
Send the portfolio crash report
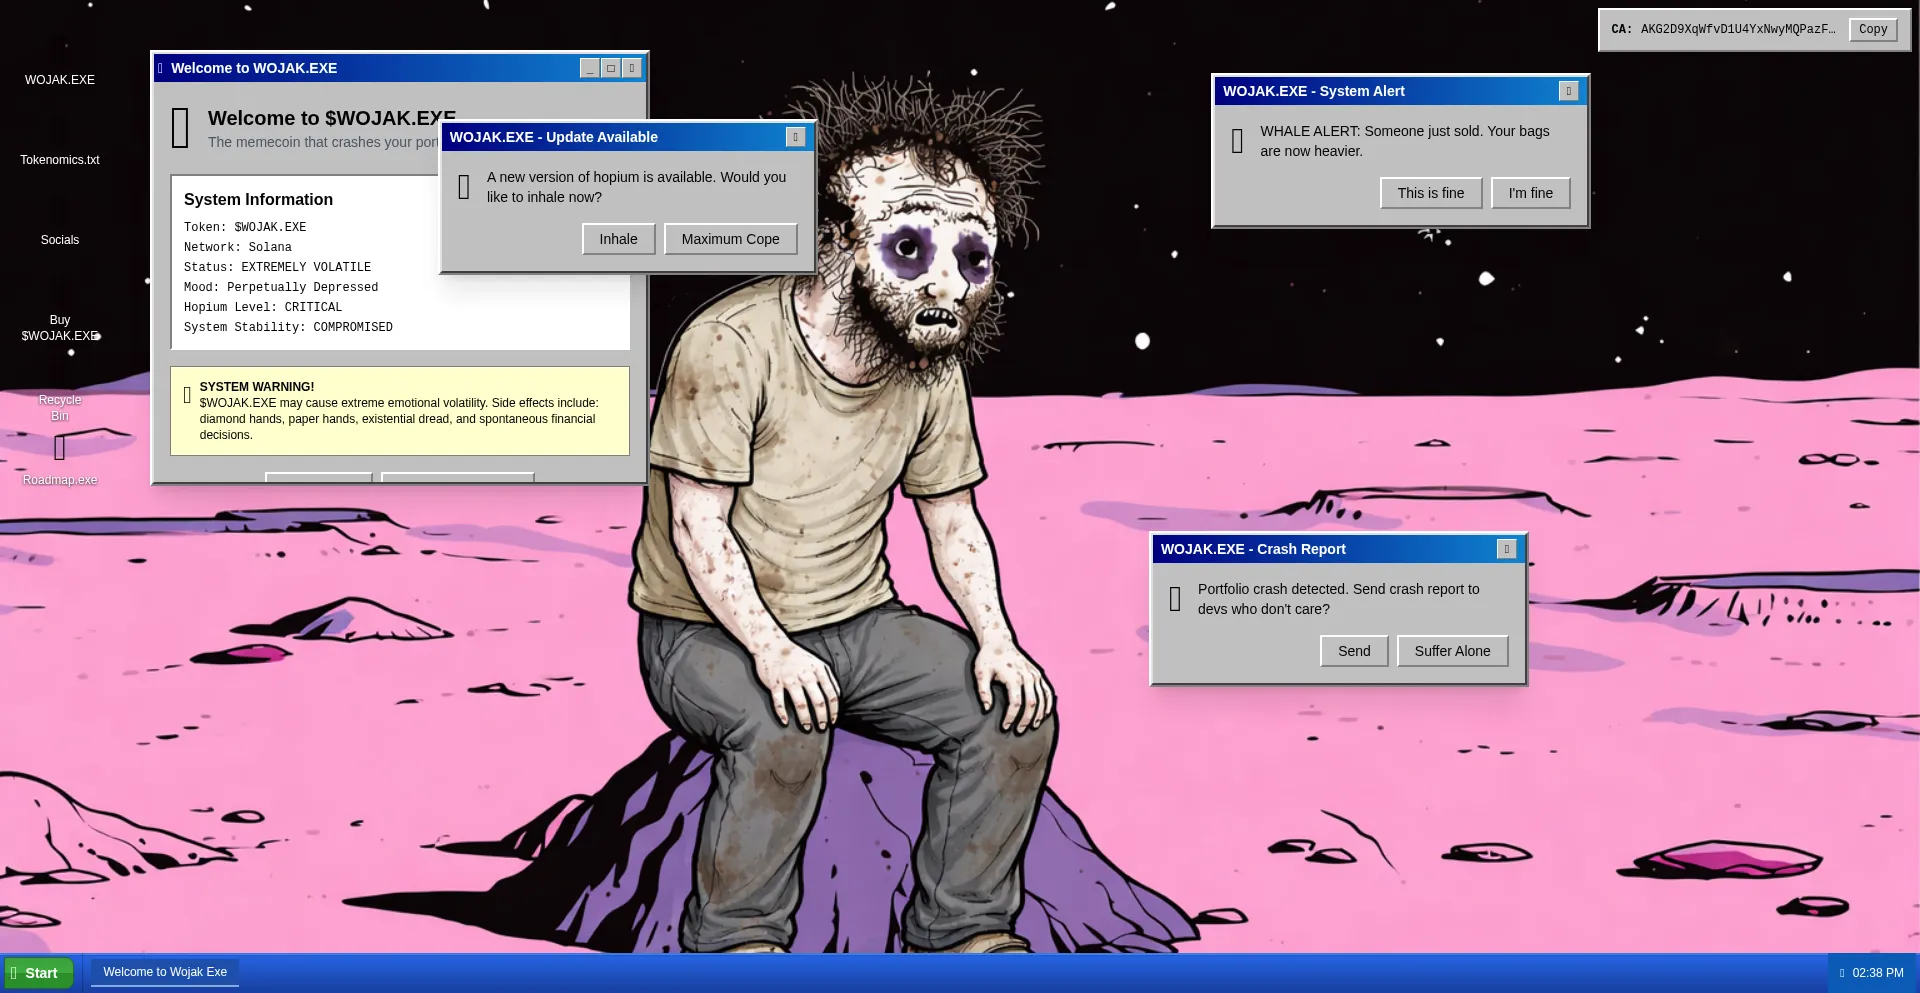[1354, 651]
